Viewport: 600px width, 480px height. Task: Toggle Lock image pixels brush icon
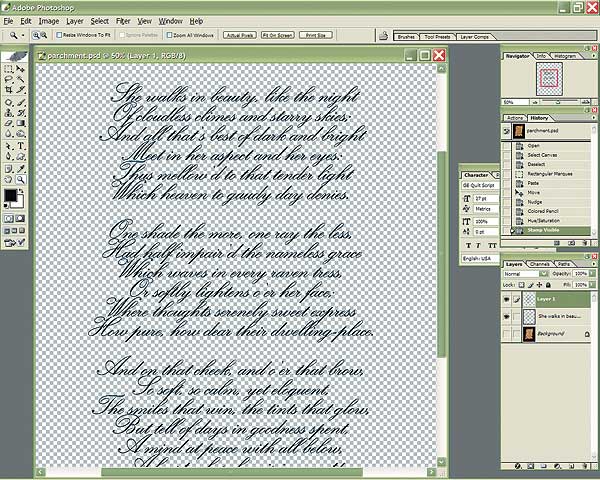coord(530,285)
